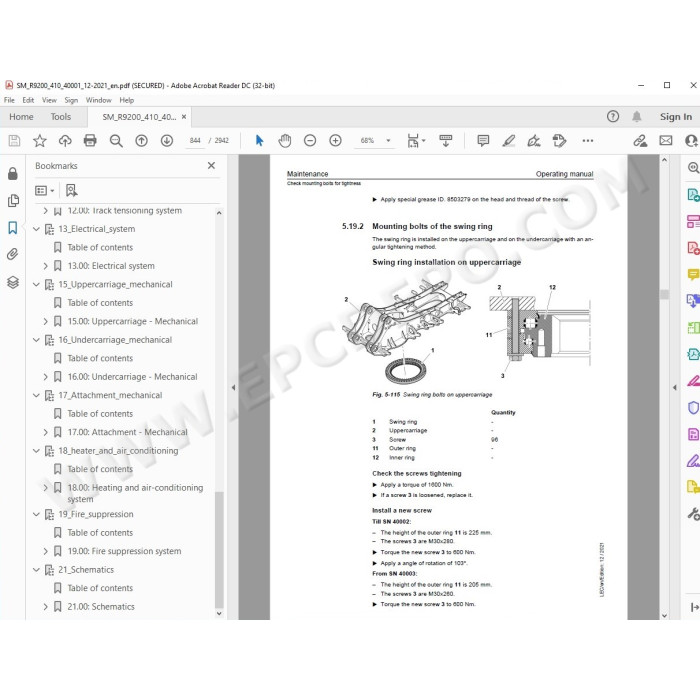
Task: Select the Hand pan tool
Action: [x=284, y=141]
